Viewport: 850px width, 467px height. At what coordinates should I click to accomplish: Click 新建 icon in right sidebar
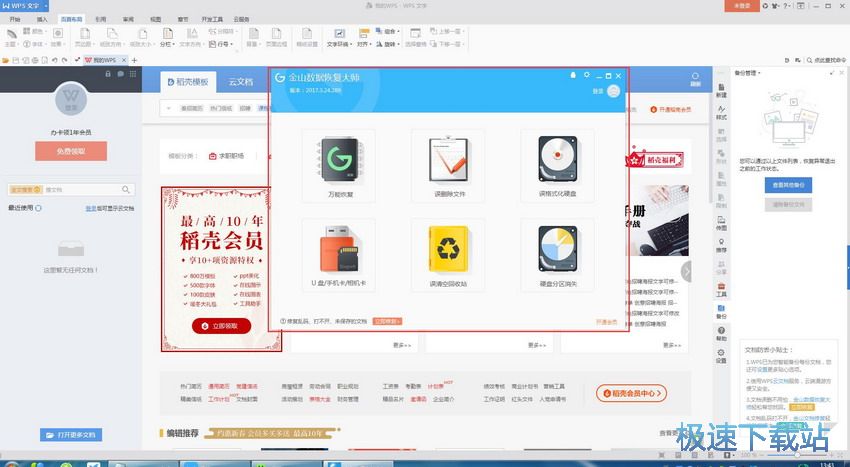[721, 90]
